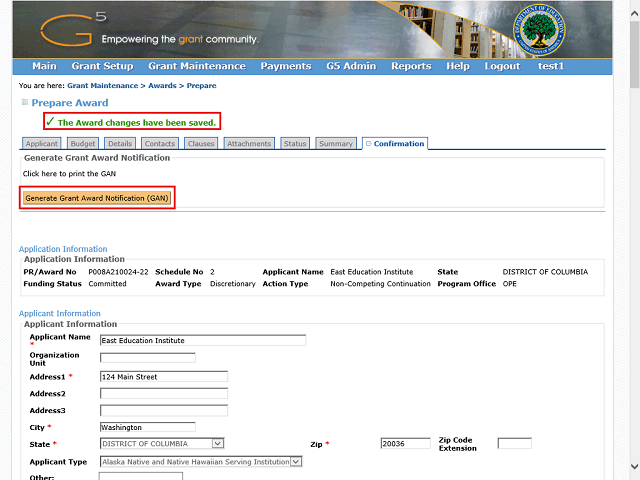
Task: Switch to the Attachments tab
Action: click(x=249, y=144)
